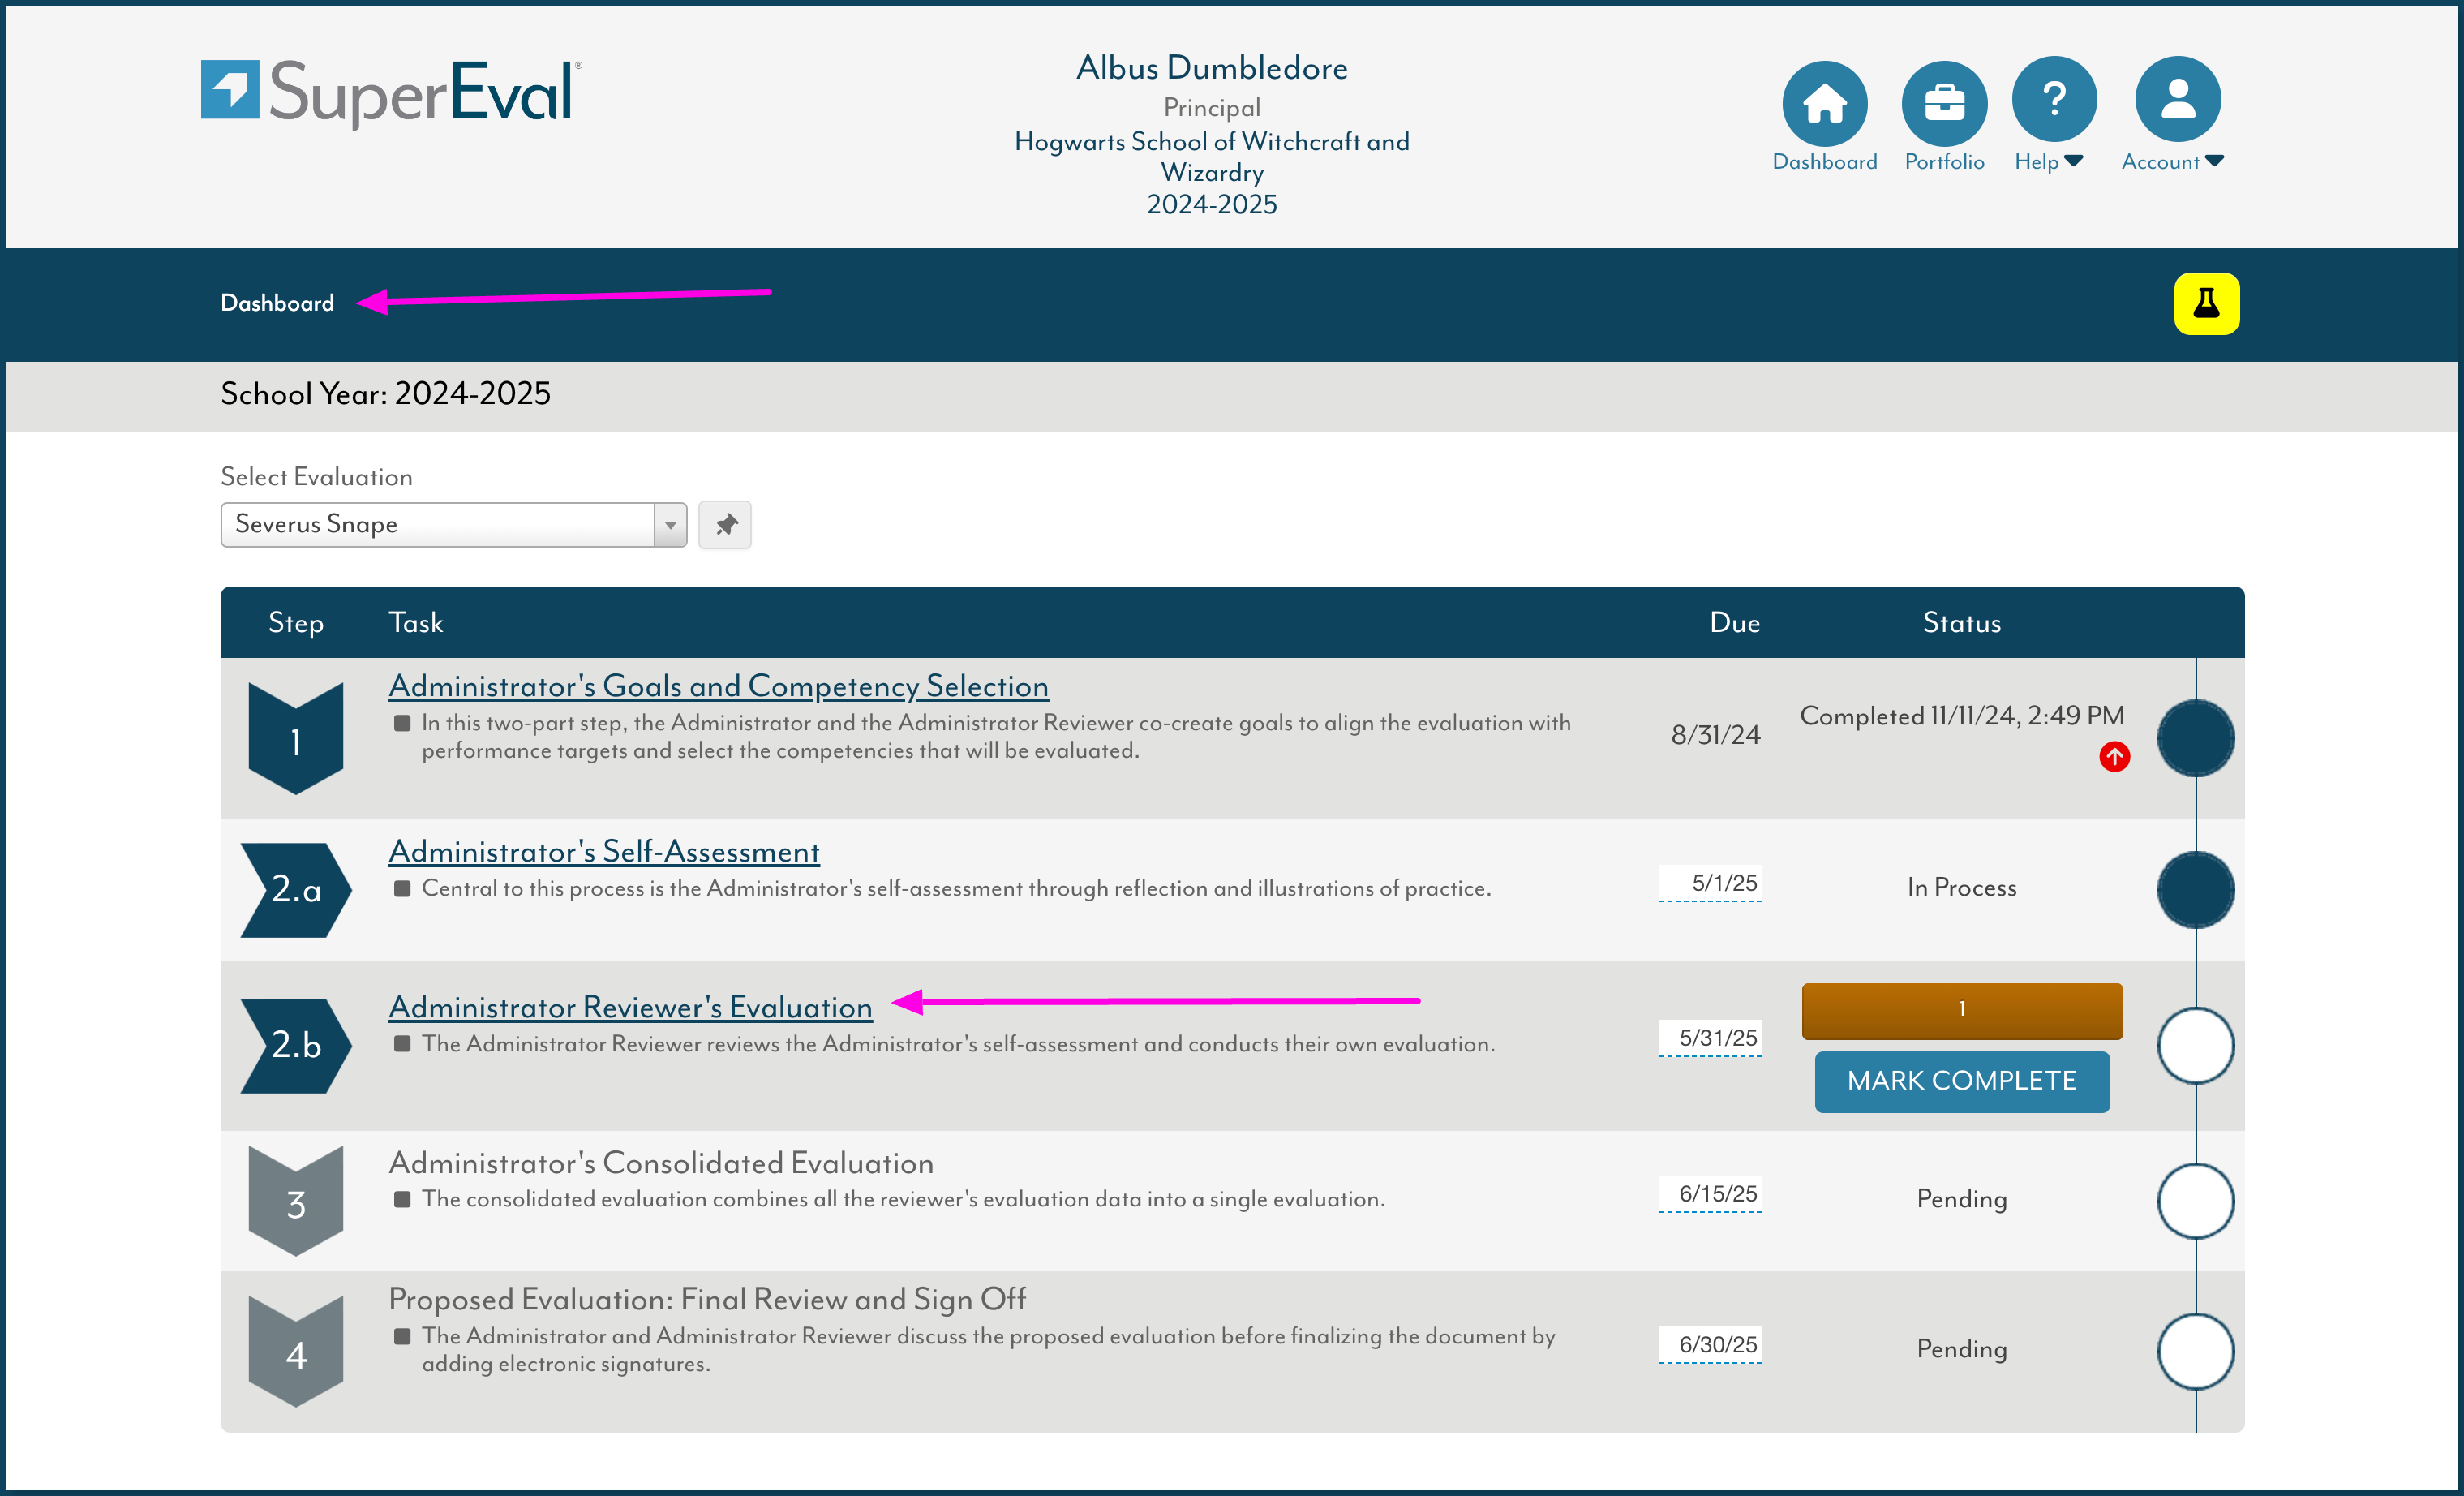Click the empty progress circle for Consolidated Evaluation
Viewport: 2464px width, 1496px height.
(x=2195, y=1201)
